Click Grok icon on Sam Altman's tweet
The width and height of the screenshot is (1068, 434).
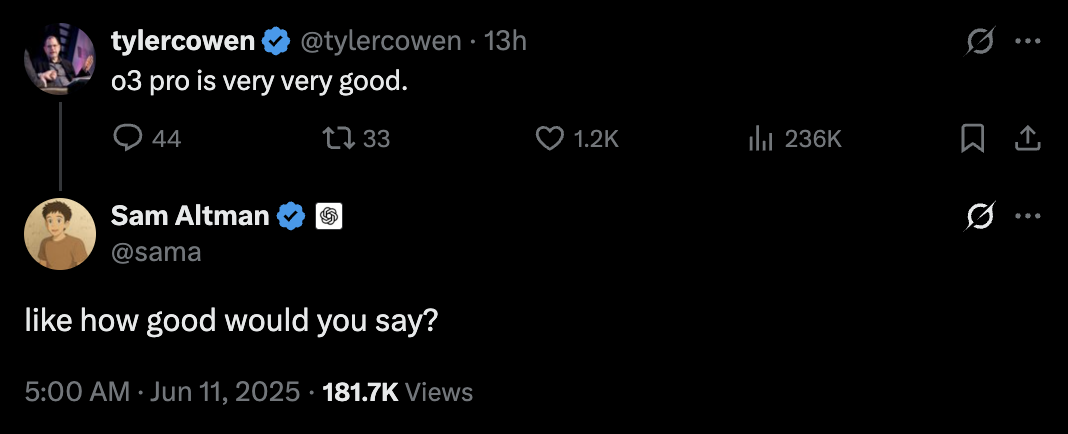[x=981, y=217]
